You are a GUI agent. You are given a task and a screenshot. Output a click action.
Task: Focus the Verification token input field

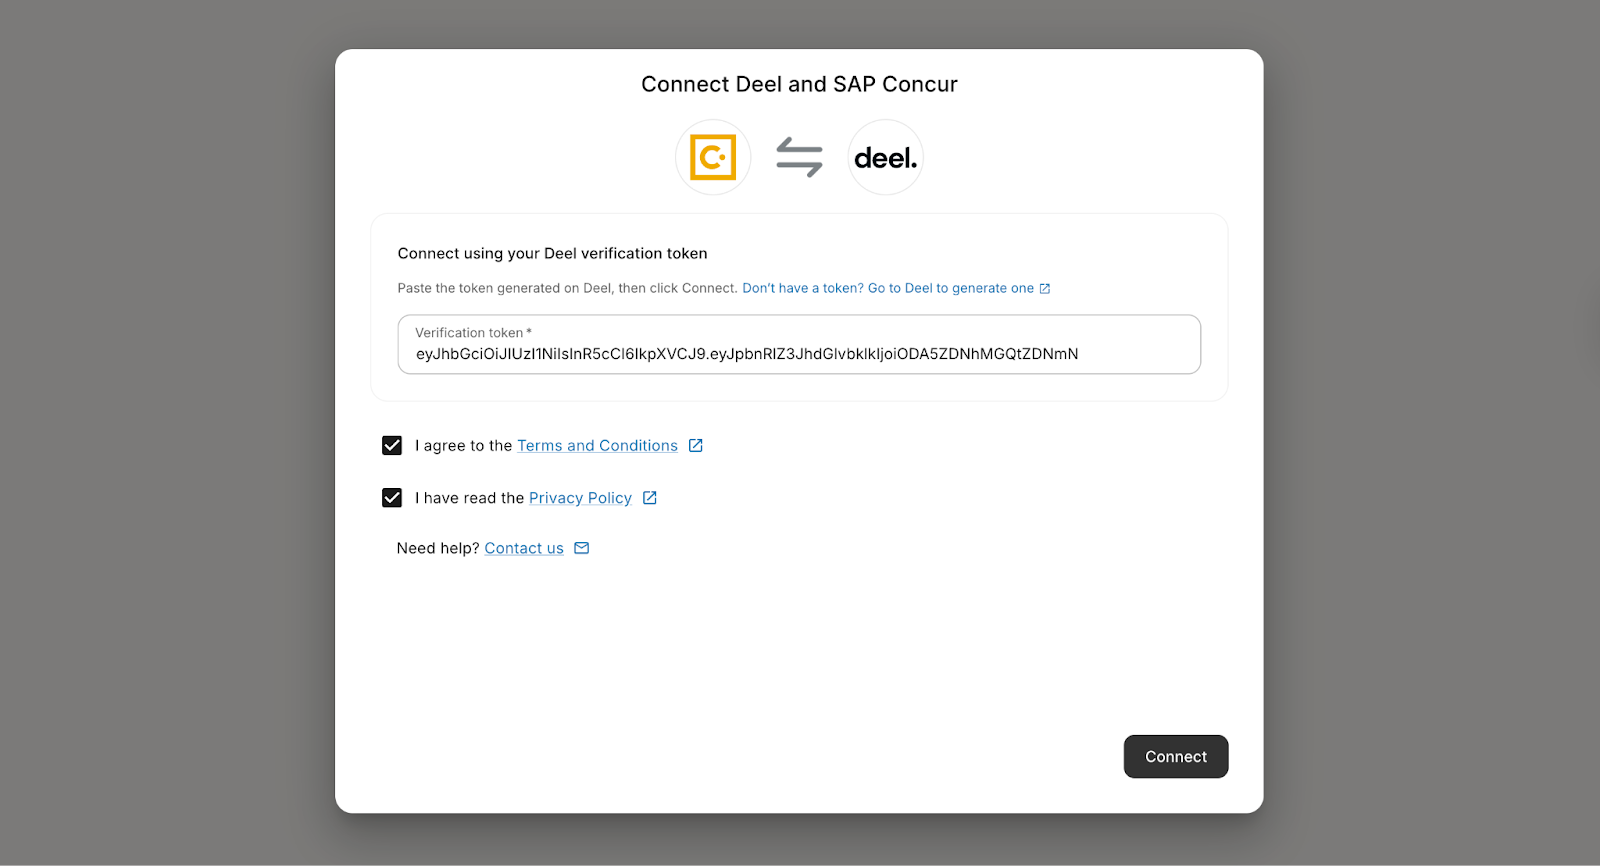pos(798,354)
